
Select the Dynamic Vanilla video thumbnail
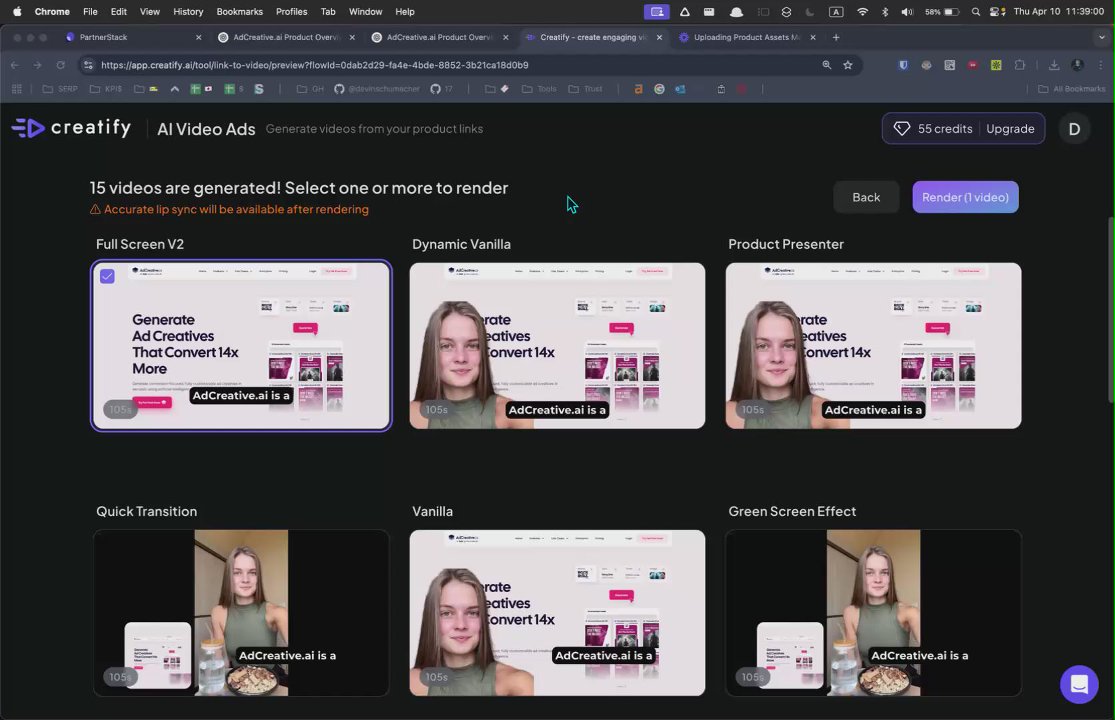pyautogui.click(x=557, y=345)
